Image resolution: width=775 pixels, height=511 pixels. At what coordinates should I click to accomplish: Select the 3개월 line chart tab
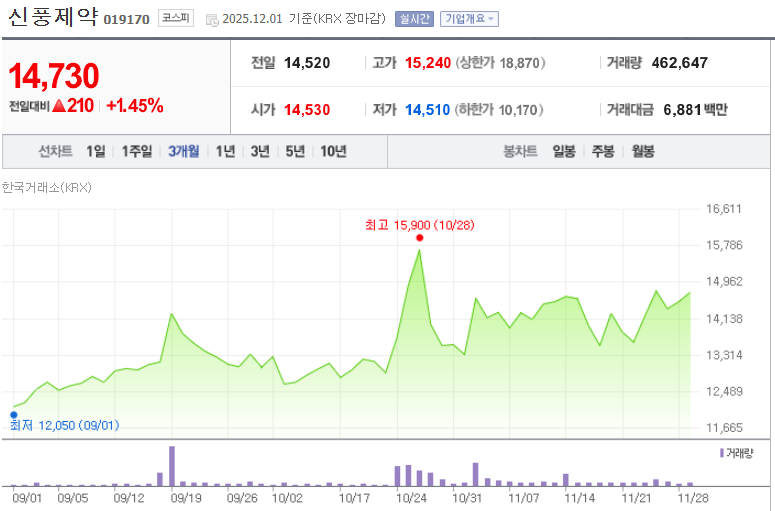point(183,151)
